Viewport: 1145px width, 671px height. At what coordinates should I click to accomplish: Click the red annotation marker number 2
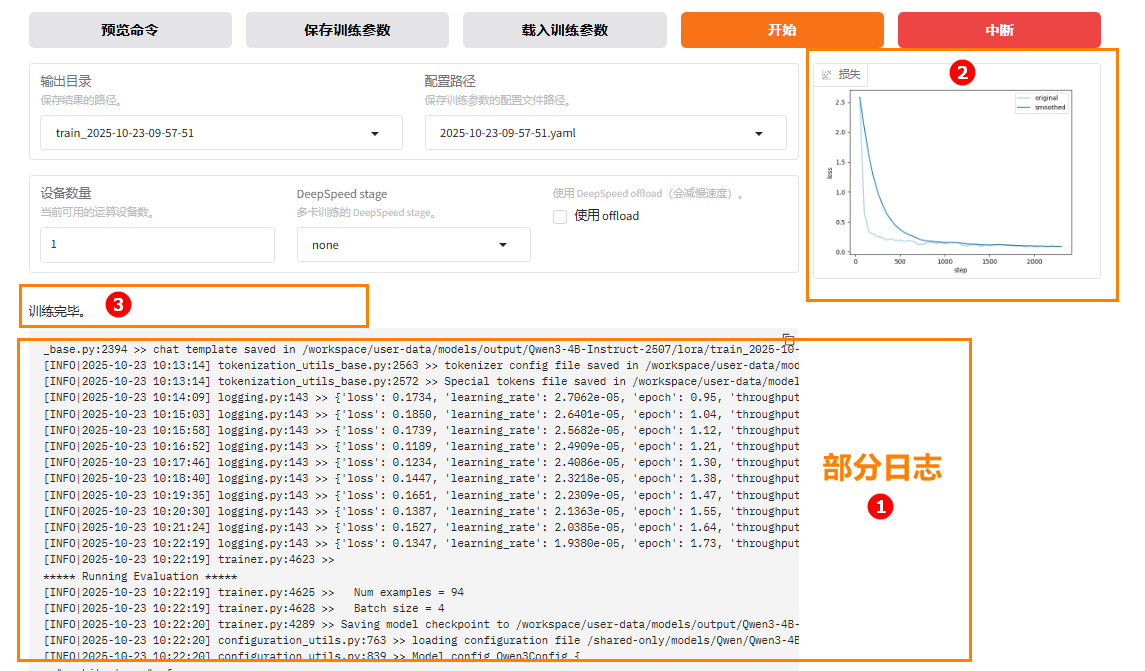click(962, 72)
